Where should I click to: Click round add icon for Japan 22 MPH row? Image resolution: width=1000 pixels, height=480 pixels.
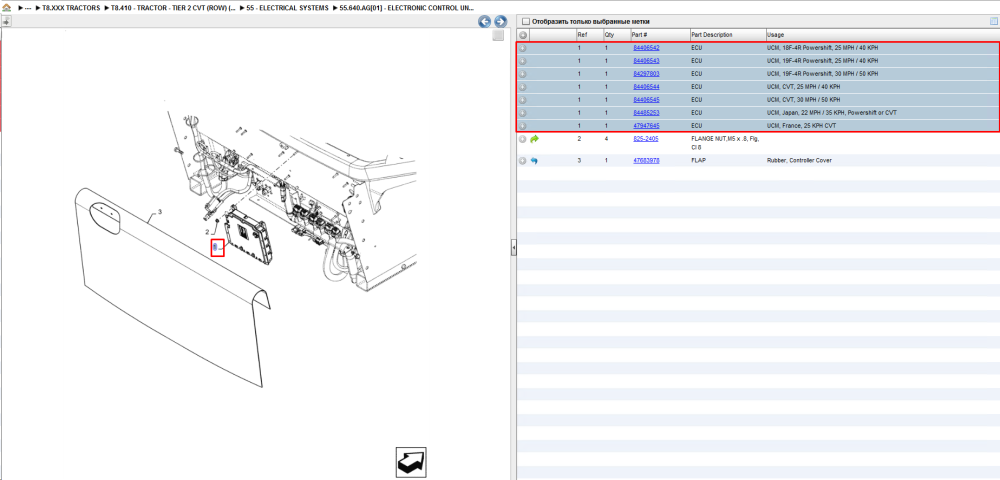523,113
